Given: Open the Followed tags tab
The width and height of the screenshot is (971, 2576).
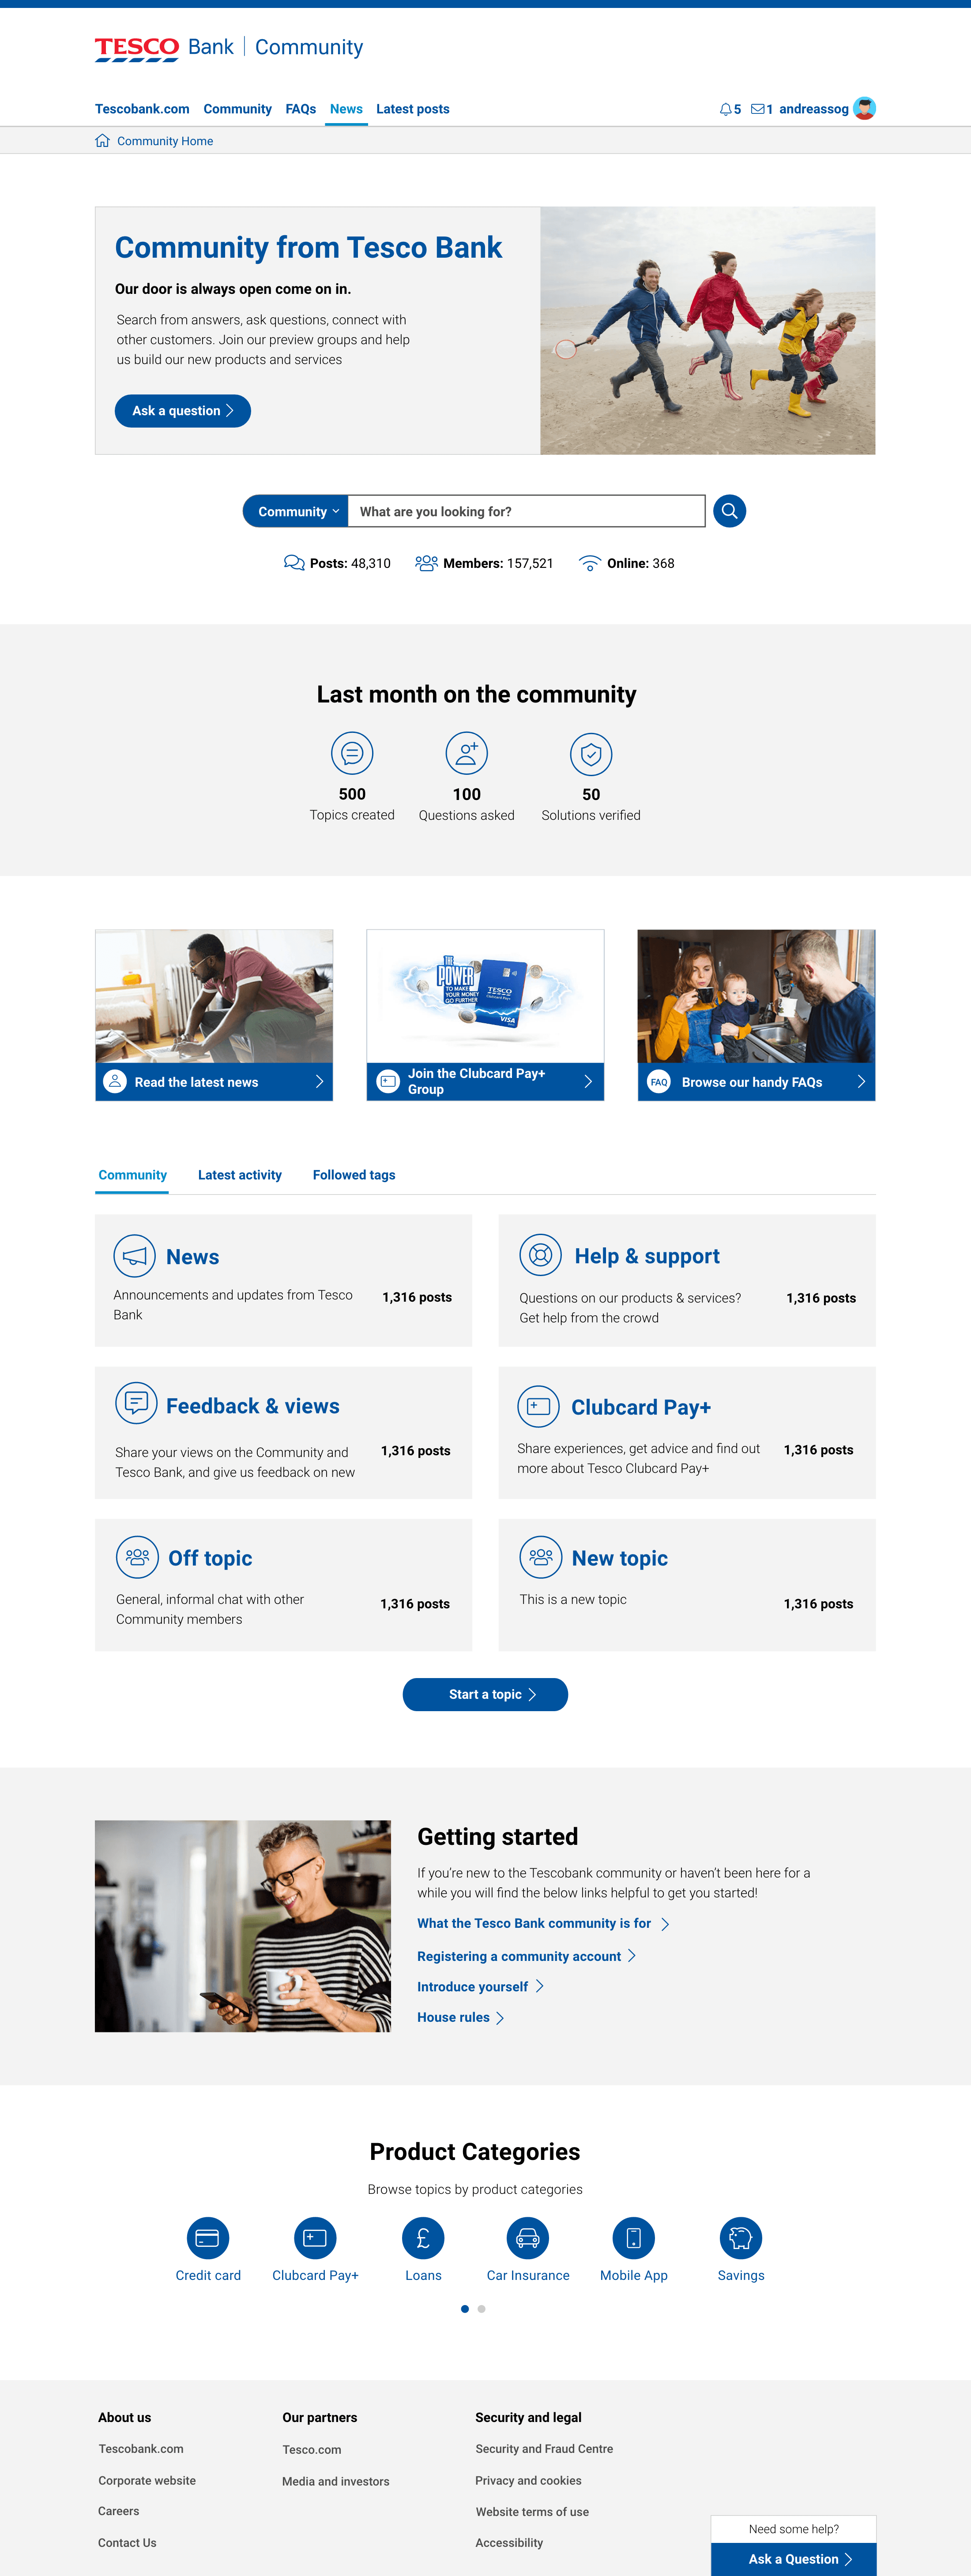Looking at the screenshot, I should [354, 1175].
